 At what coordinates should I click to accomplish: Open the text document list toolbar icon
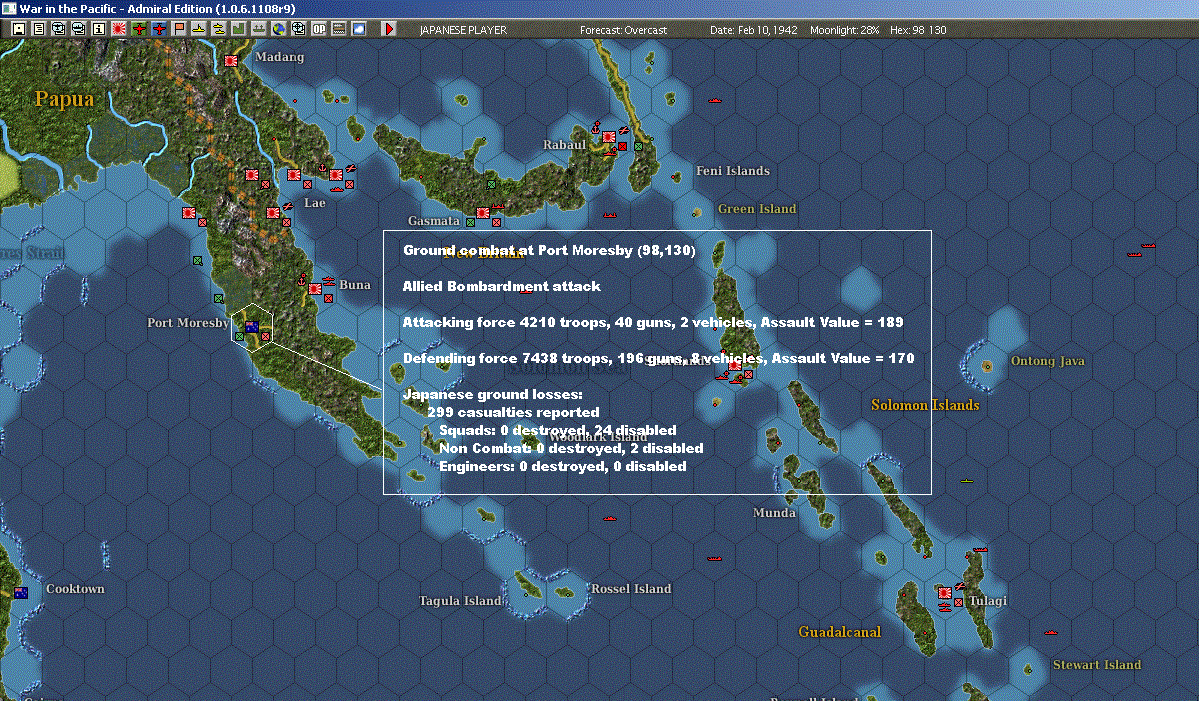click(38, 29)
